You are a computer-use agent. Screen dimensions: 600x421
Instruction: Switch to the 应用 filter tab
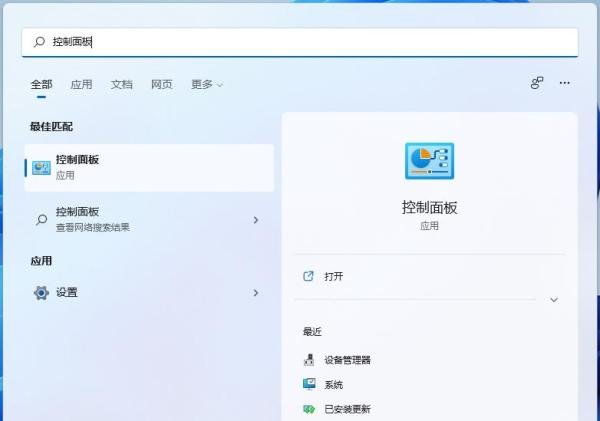click(81, 85)
